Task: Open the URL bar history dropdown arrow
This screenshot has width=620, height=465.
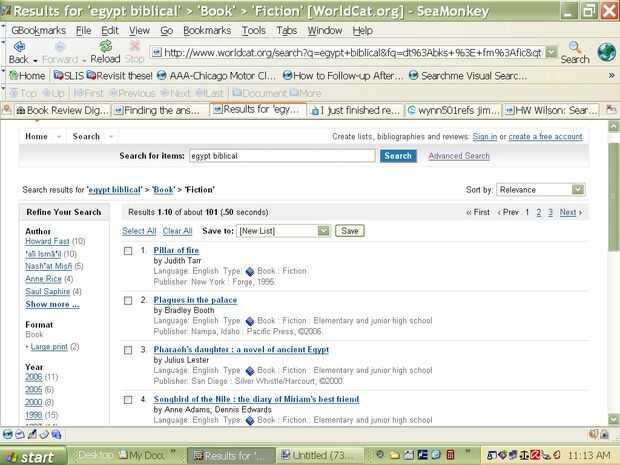Action: (x=551, y=52)
